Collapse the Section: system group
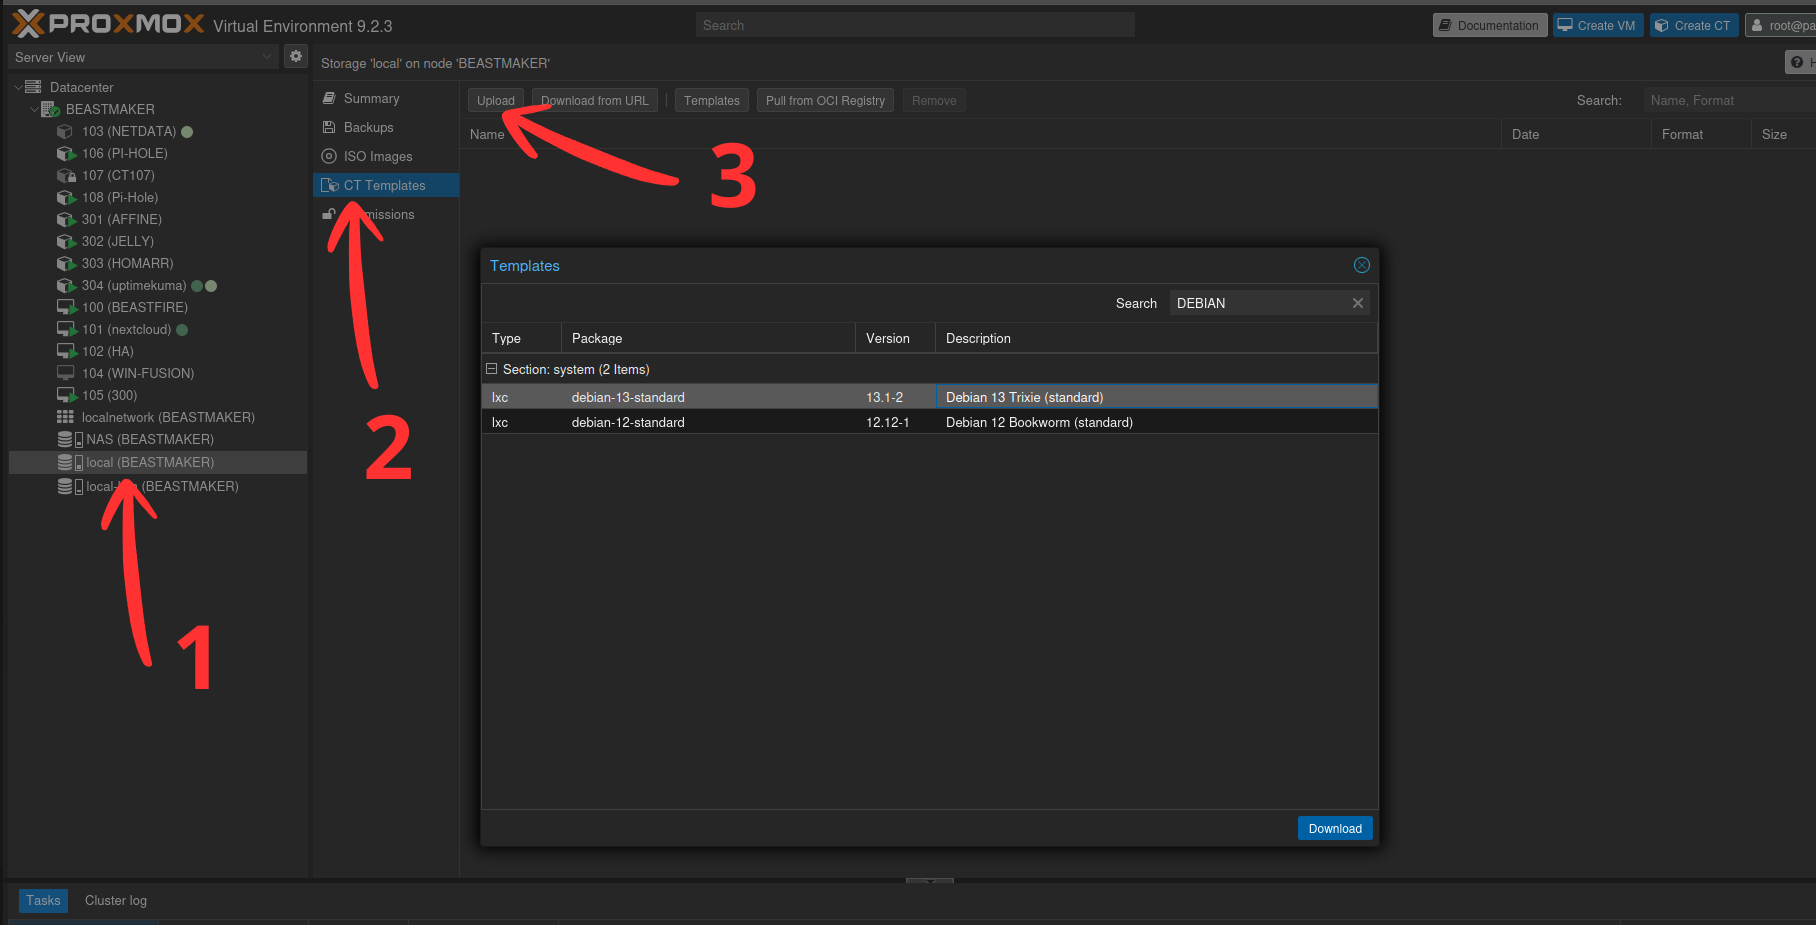Image resolution: width=1816 pixels, height=925 pixels. (491, 369)
